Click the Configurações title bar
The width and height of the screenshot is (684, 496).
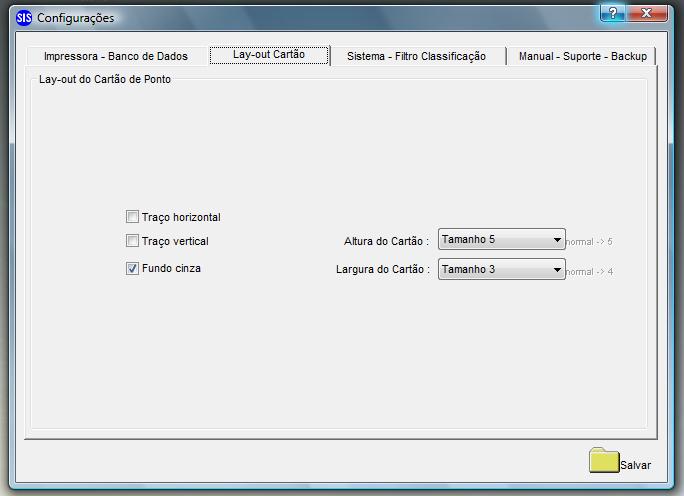click(305, 17)
